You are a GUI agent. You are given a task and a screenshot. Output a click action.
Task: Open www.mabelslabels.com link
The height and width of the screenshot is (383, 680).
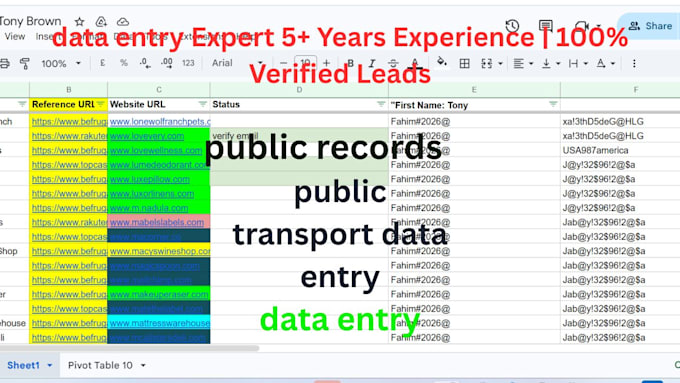[157, 223]
